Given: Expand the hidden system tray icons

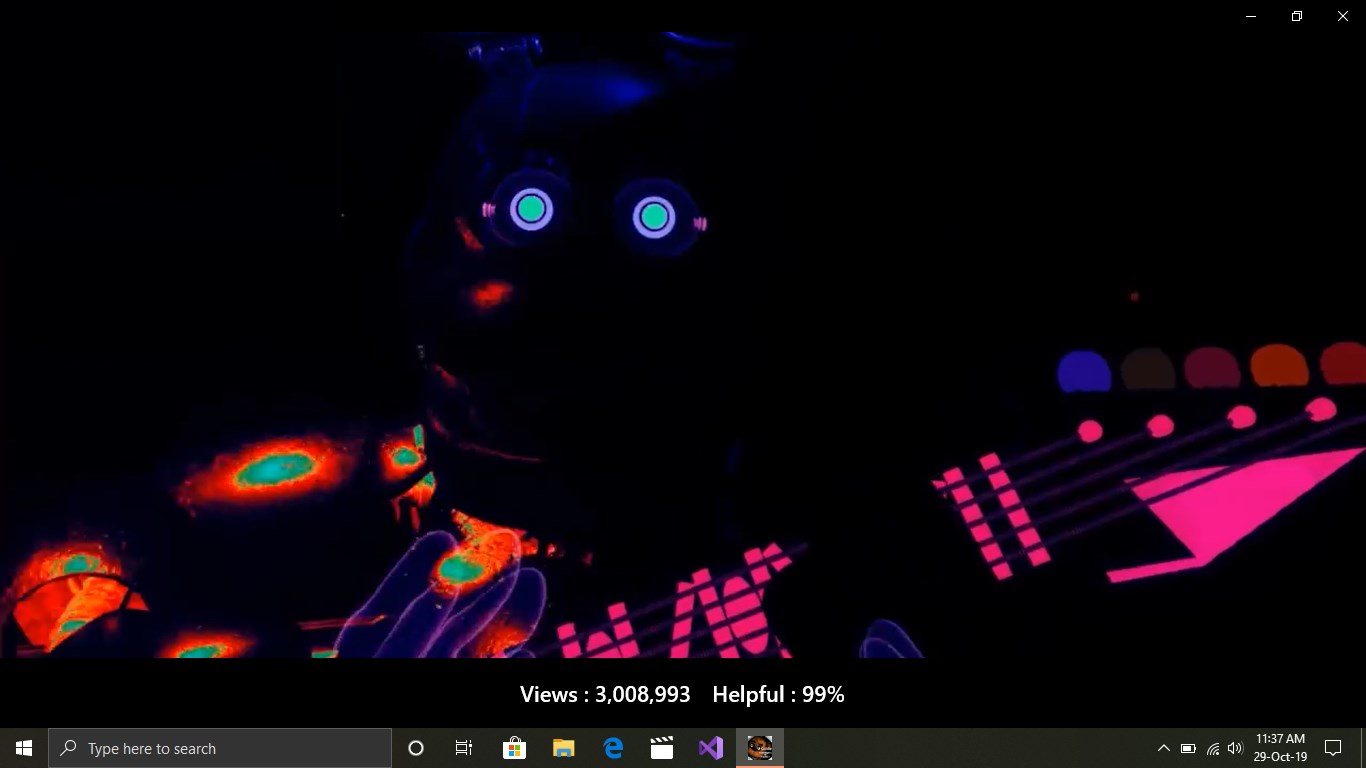Looking at the screenshot, I should point(1163,748).
